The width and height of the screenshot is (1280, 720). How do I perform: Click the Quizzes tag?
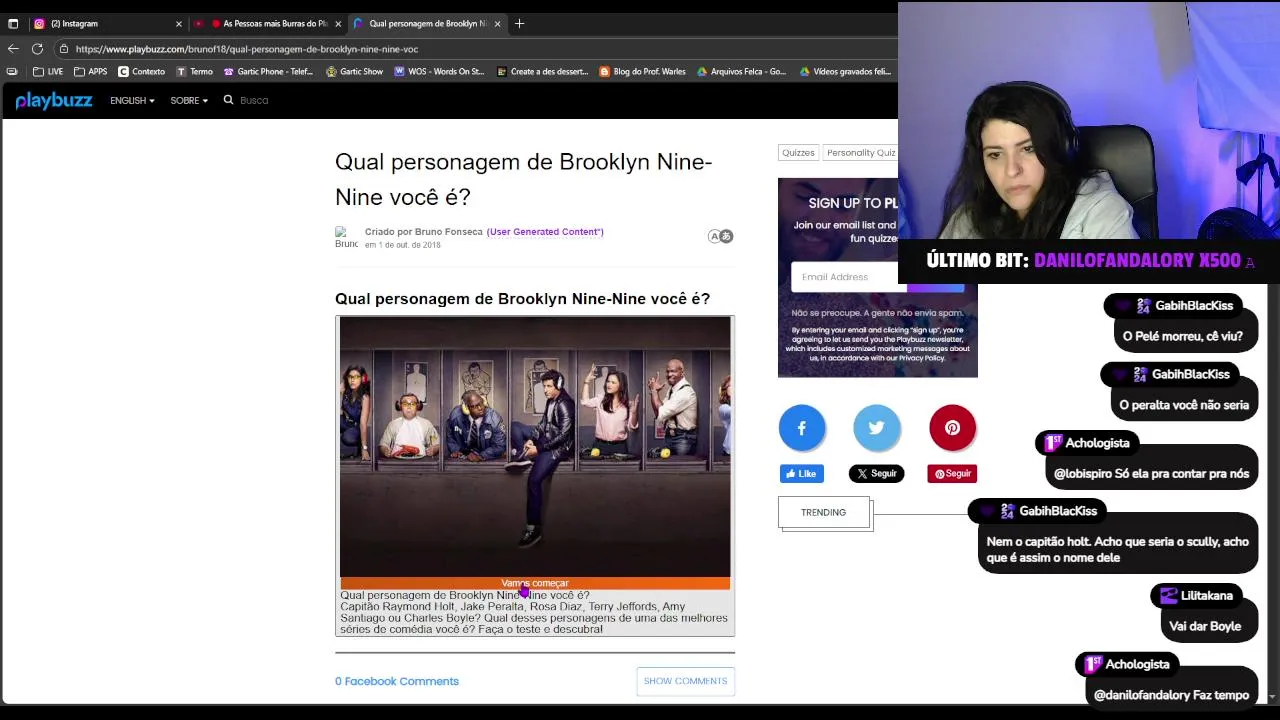[798, 153]
